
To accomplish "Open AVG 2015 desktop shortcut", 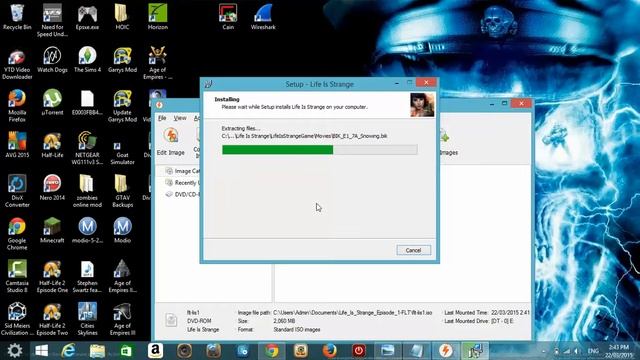I will point(17,145).
